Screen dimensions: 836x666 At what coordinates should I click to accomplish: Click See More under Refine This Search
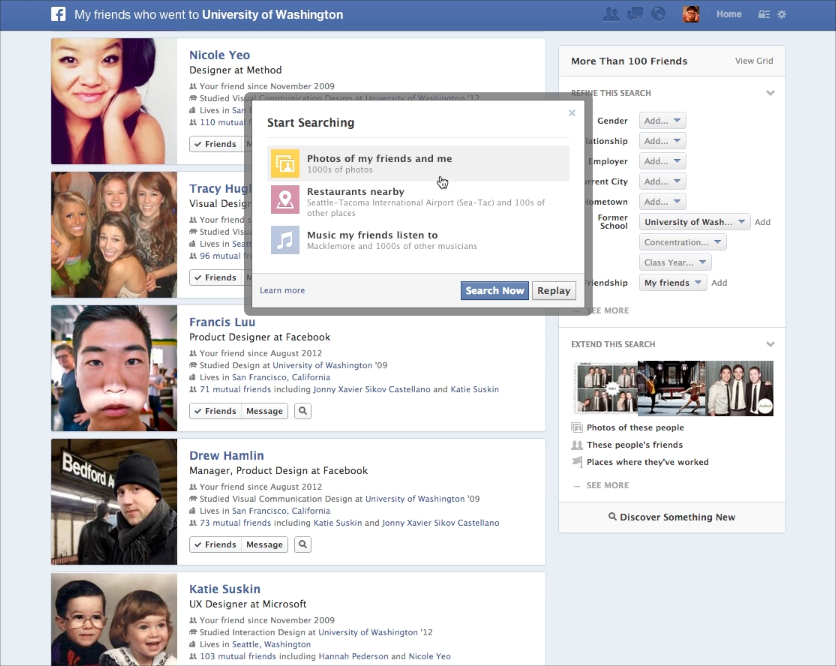[x=607, y=310]
